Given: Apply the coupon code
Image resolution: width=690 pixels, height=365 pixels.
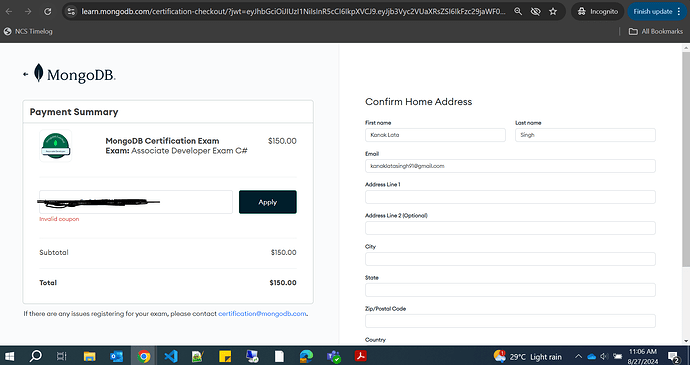Looking at the screenshot, I should (x=268, y=202).
